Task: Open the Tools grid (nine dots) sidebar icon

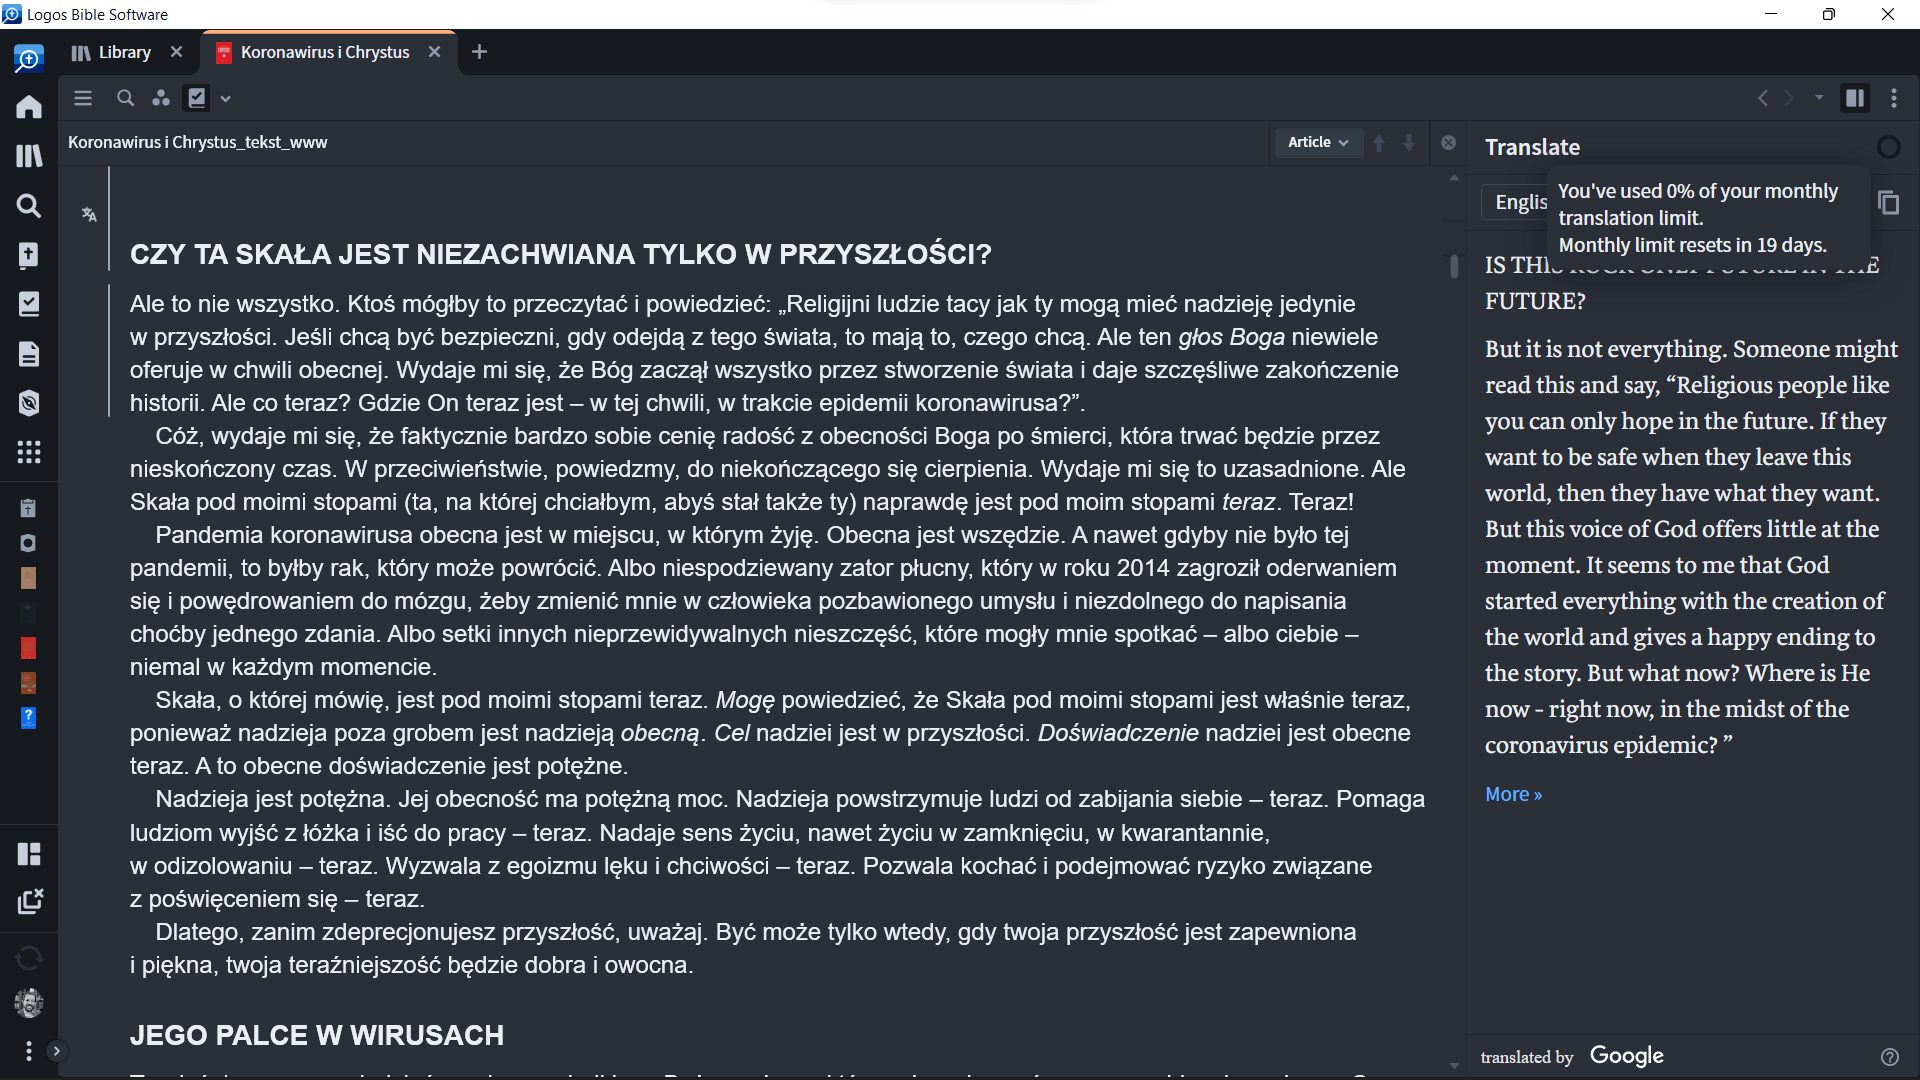Action: point(29,452)
